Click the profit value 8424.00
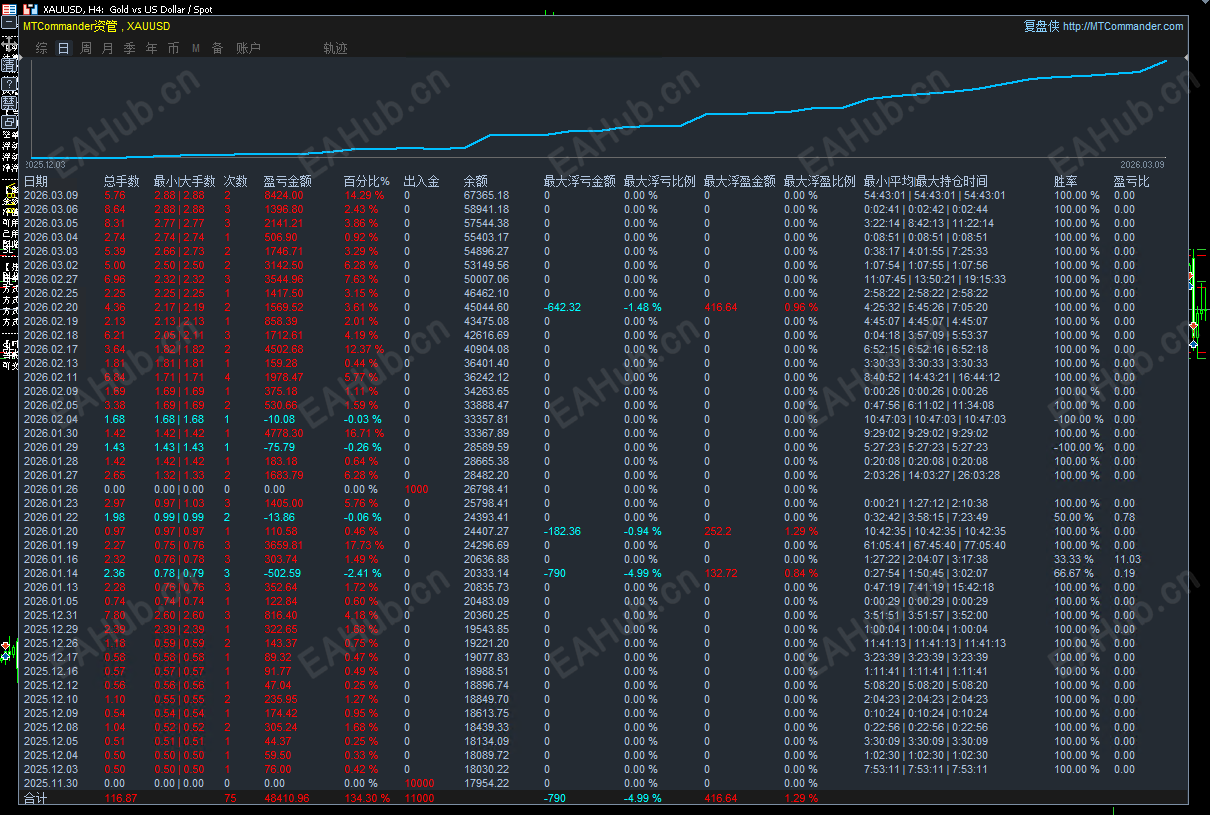1210x815 pixels. 283,195
